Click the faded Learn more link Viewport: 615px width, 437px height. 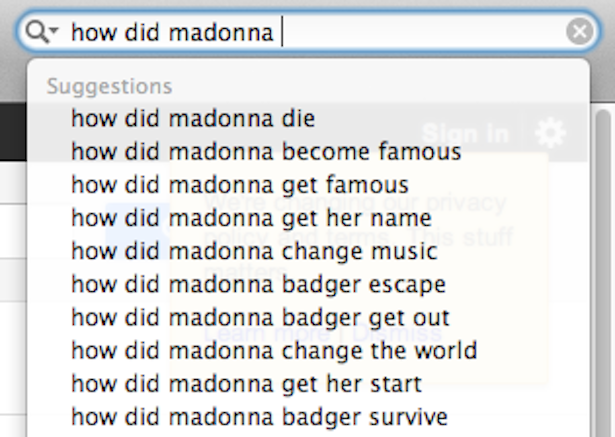[267, 333]
